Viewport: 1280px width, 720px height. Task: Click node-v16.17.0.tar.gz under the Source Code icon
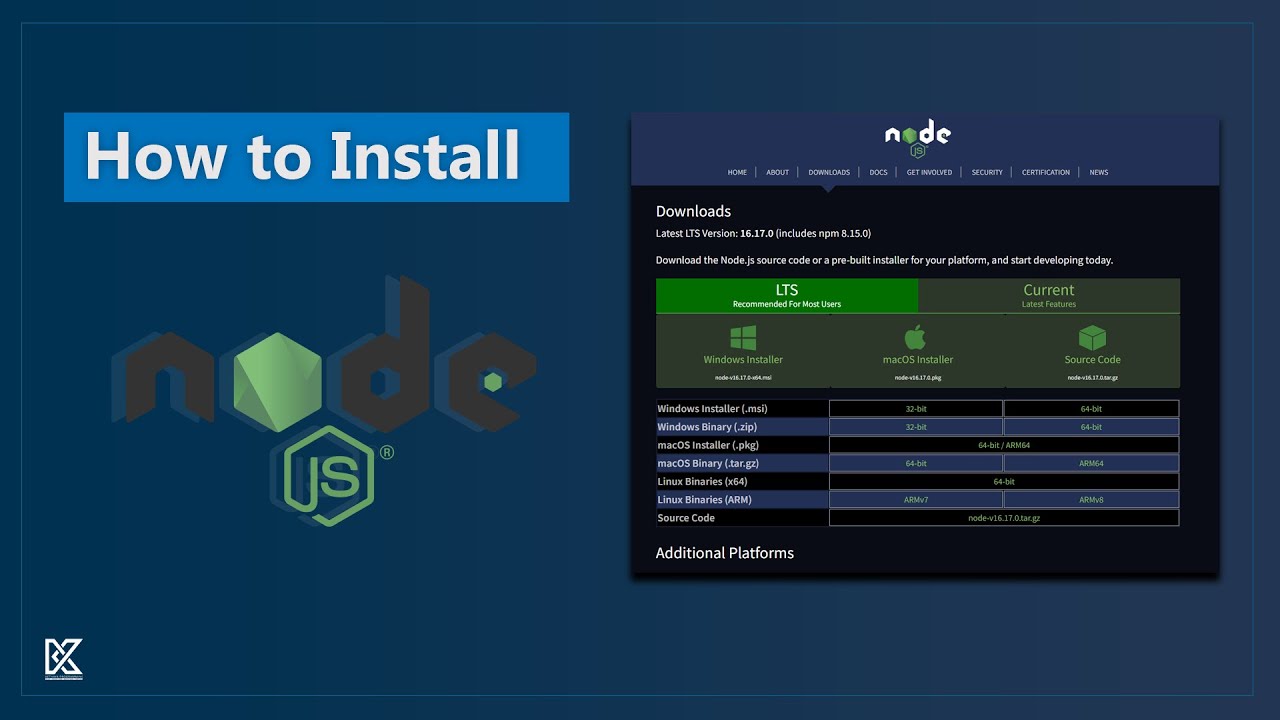pyautogui.click(x=1092, y=378)
